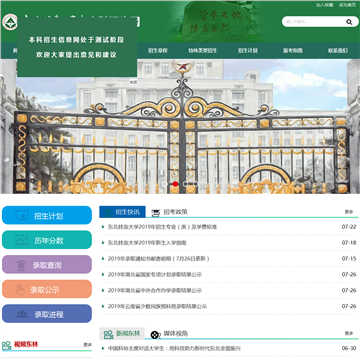
Task: Select the last carousel indicator dot
Action: point(196,184)
